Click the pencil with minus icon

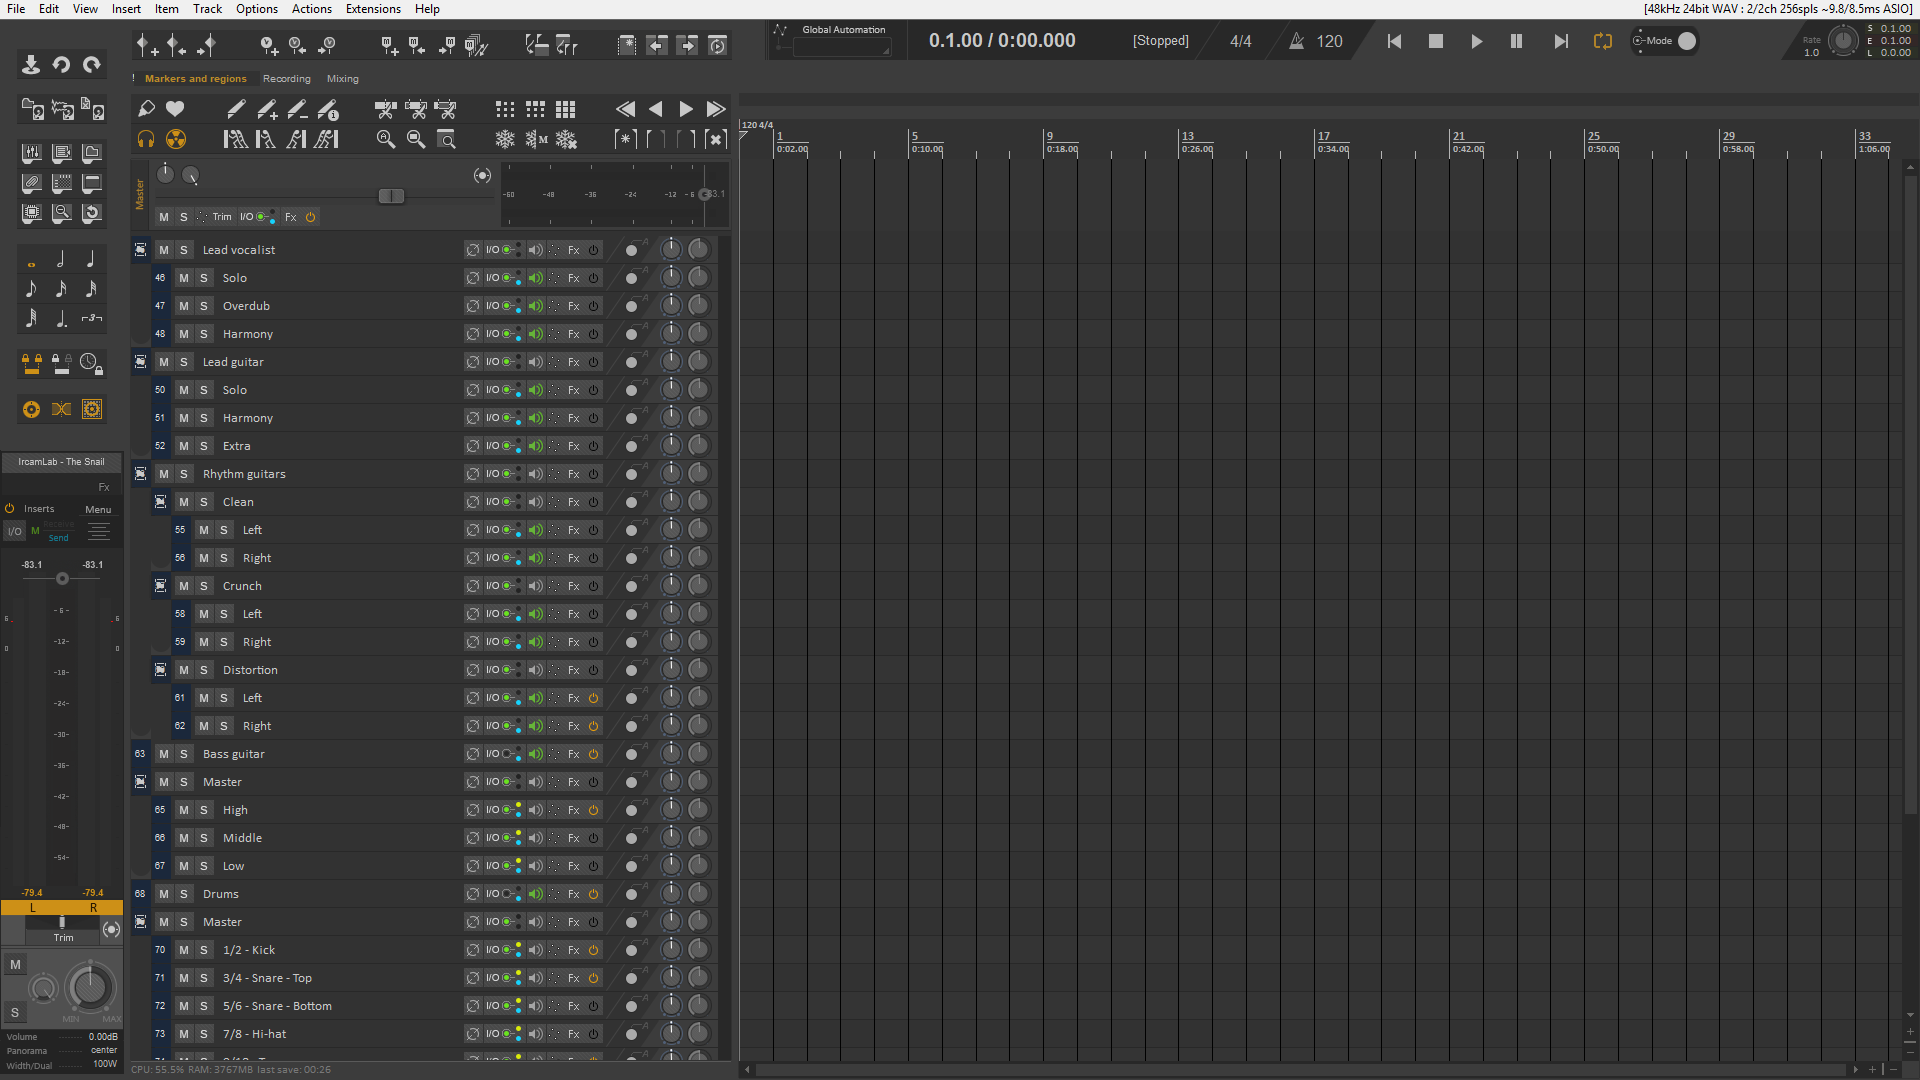coord(297,109)
